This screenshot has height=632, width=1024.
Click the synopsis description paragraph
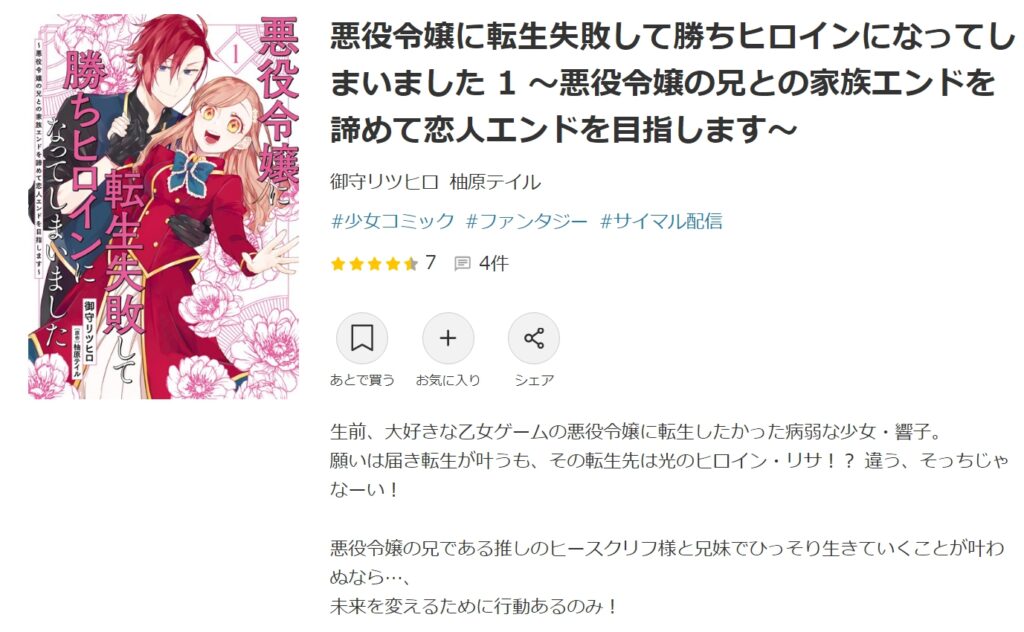(x=669, y=519)
